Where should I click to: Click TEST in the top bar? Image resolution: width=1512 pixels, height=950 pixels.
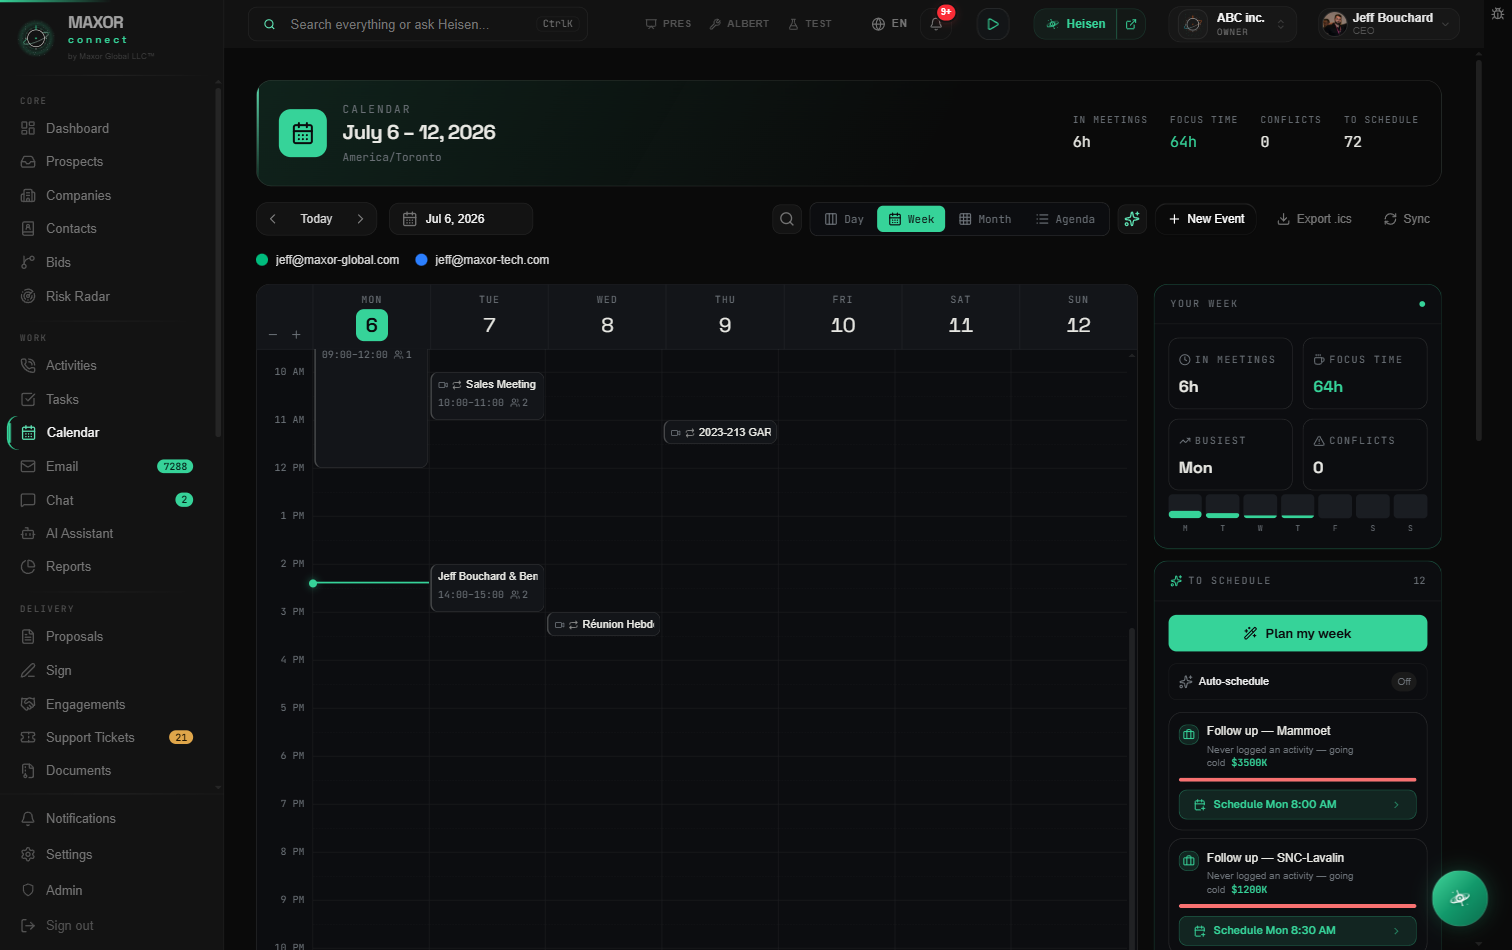click(810, 24)
